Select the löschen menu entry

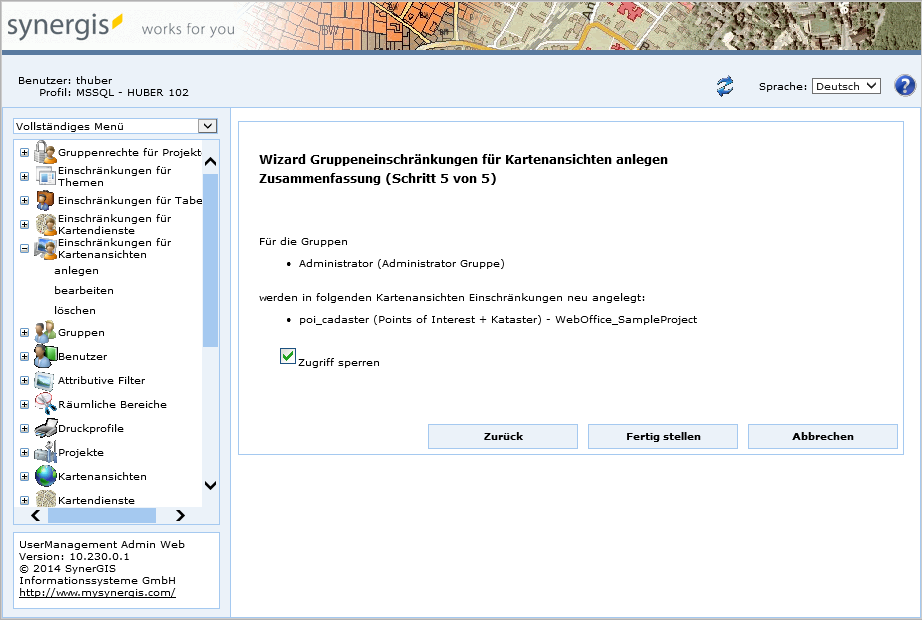(75, 310)
